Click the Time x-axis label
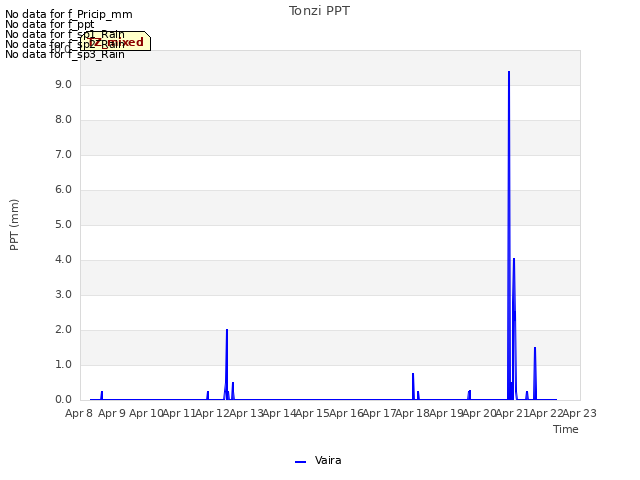This screenshot has height=480, width=640. click(566, 429)
